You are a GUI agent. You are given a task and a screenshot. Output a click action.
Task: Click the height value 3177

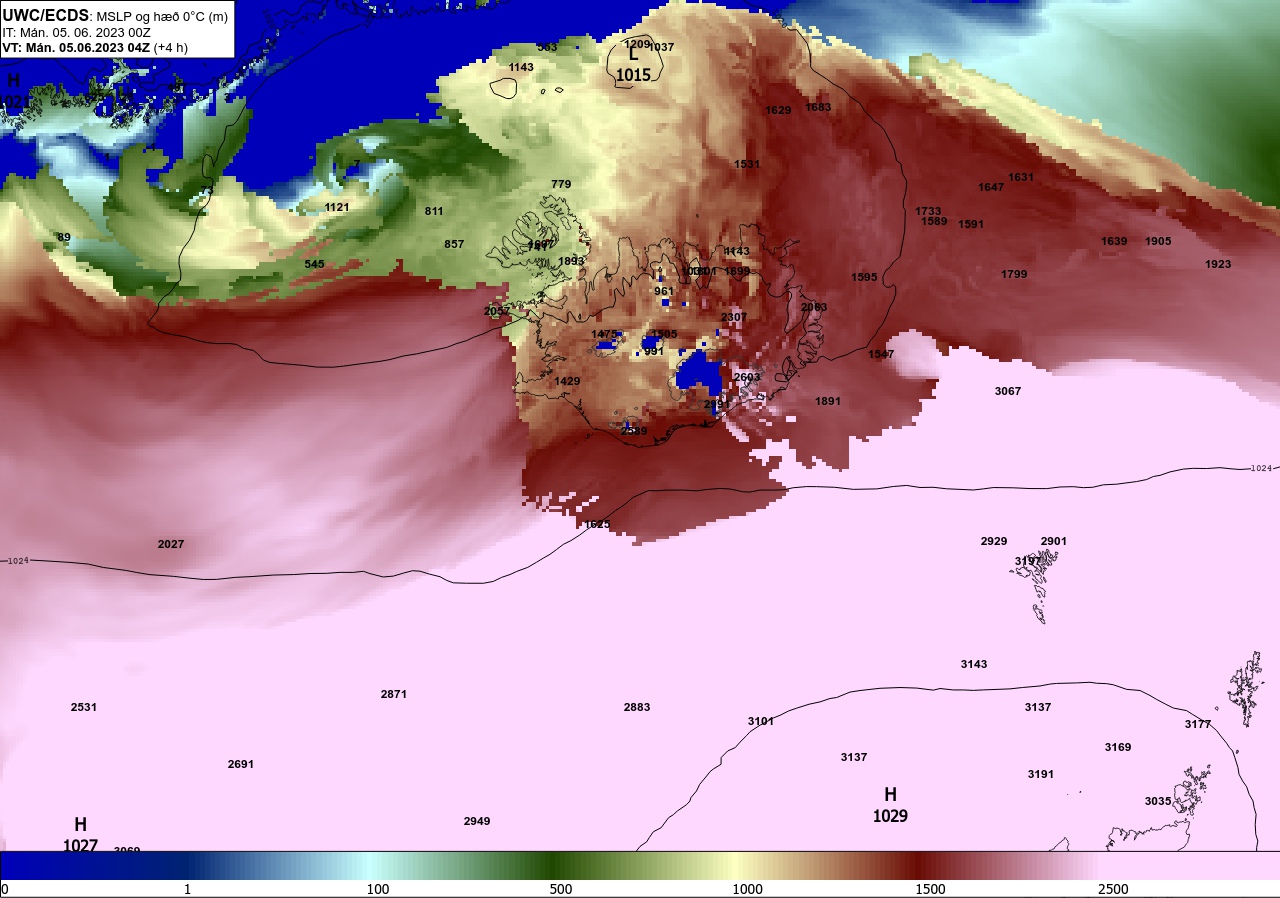pos(1198,724)
